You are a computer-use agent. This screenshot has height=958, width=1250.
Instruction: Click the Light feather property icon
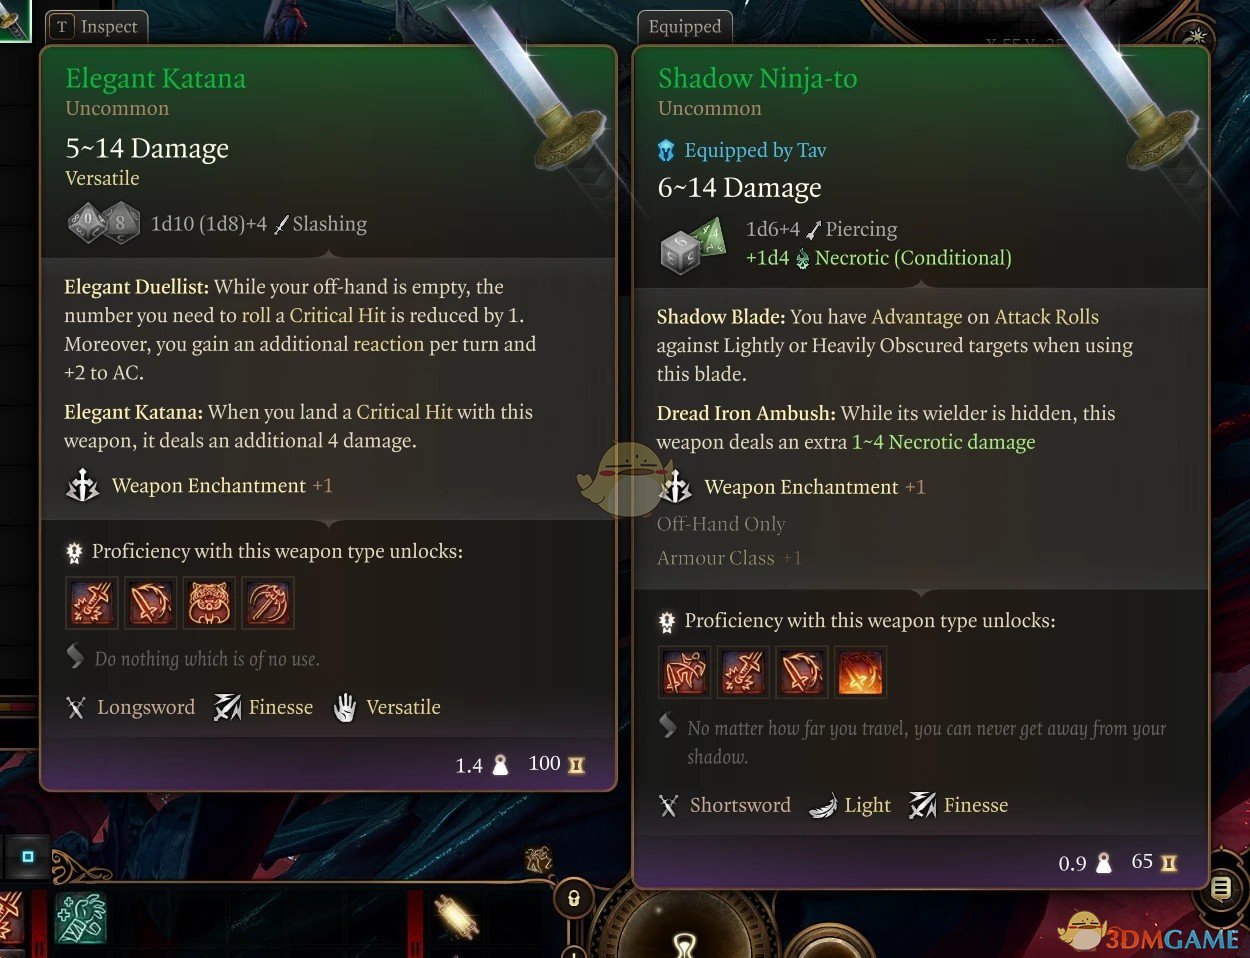(x=822, y=806)
